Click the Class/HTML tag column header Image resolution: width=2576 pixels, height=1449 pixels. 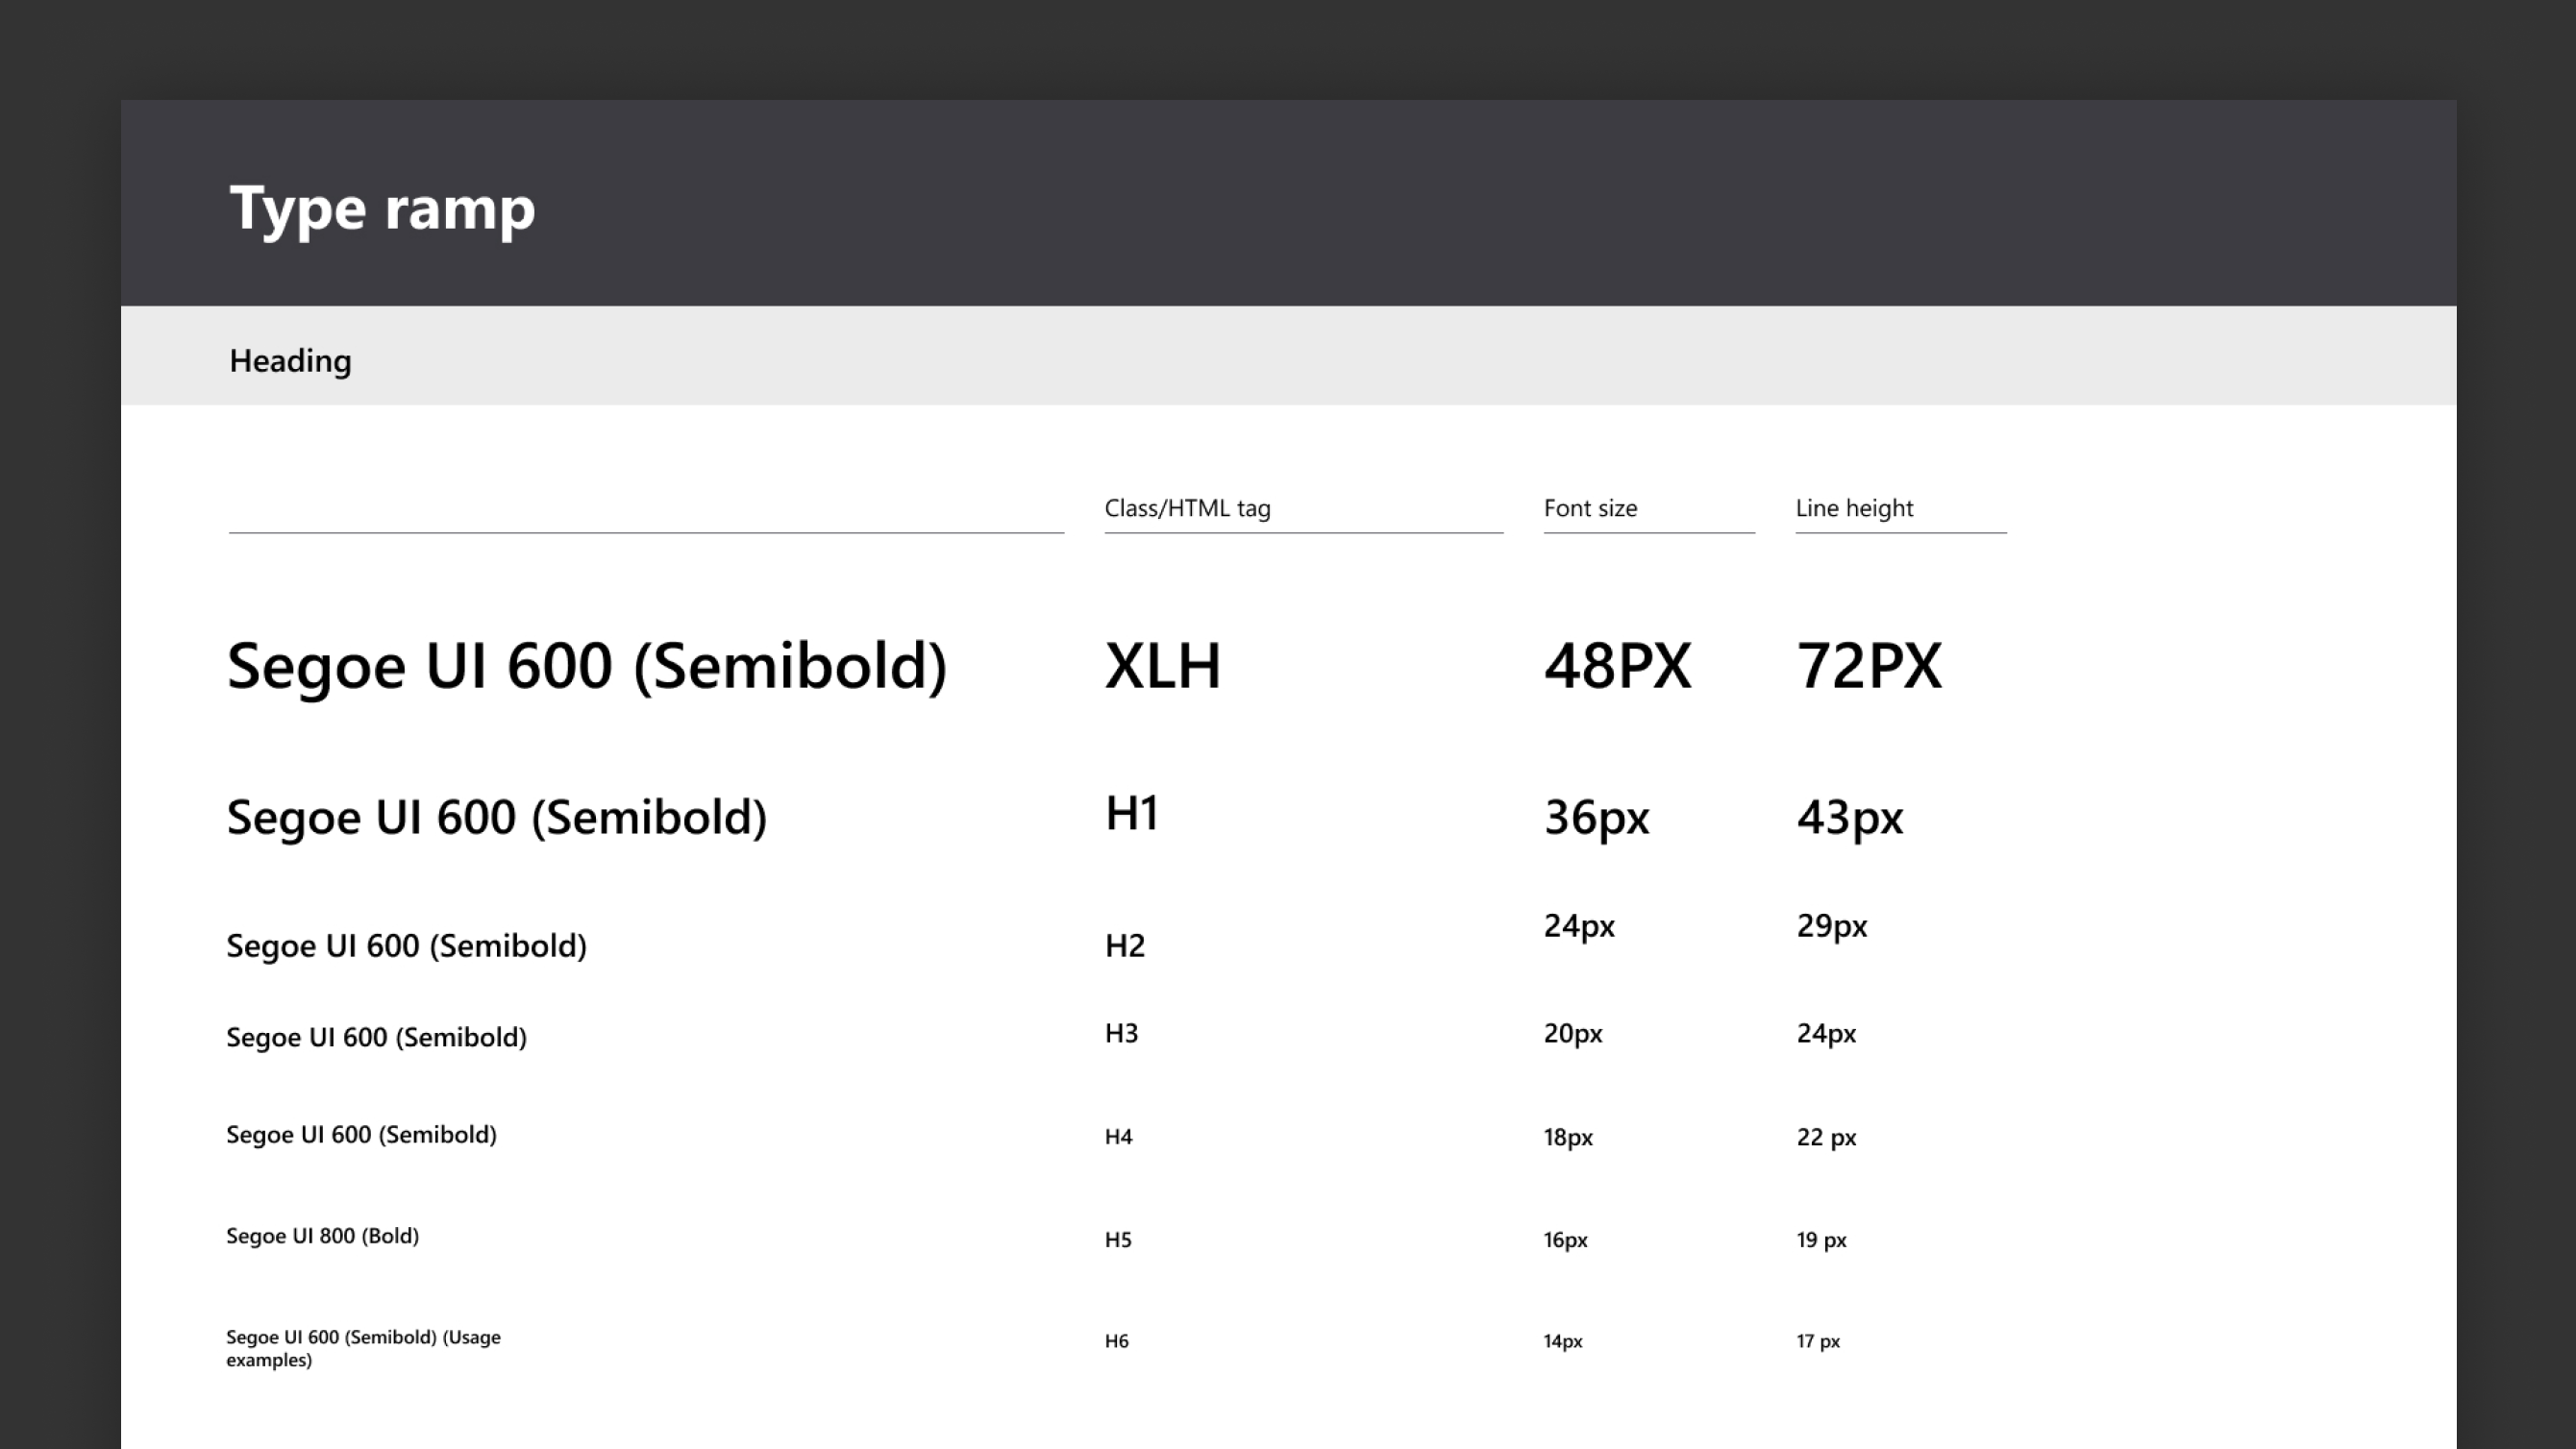click(x=1187, y=508)
